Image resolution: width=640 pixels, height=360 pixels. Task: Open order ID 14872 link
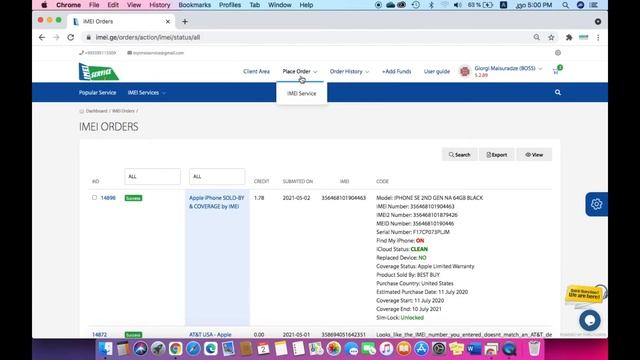[x=99, y=335]
